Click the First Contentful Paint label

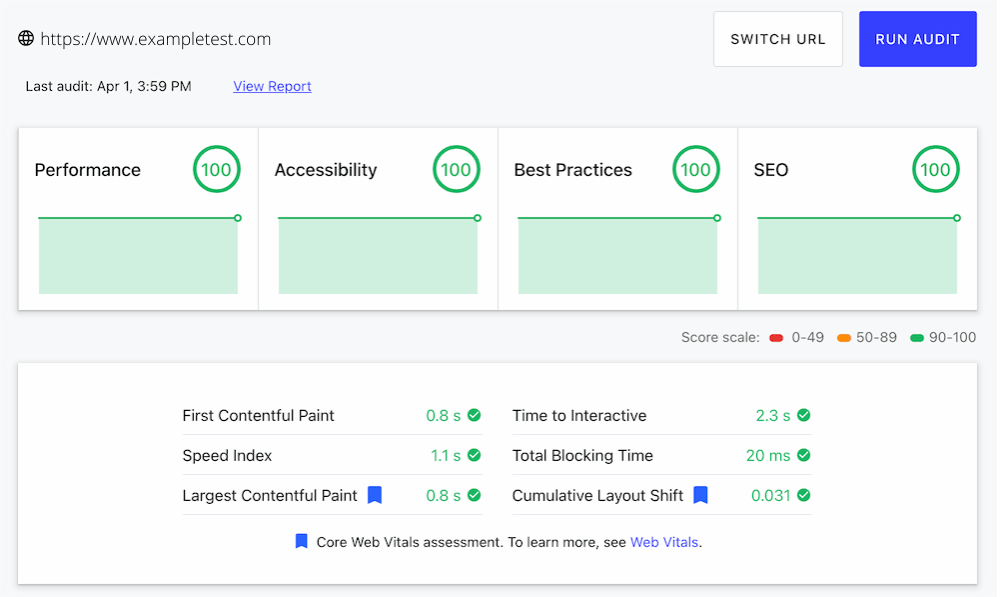258,416
